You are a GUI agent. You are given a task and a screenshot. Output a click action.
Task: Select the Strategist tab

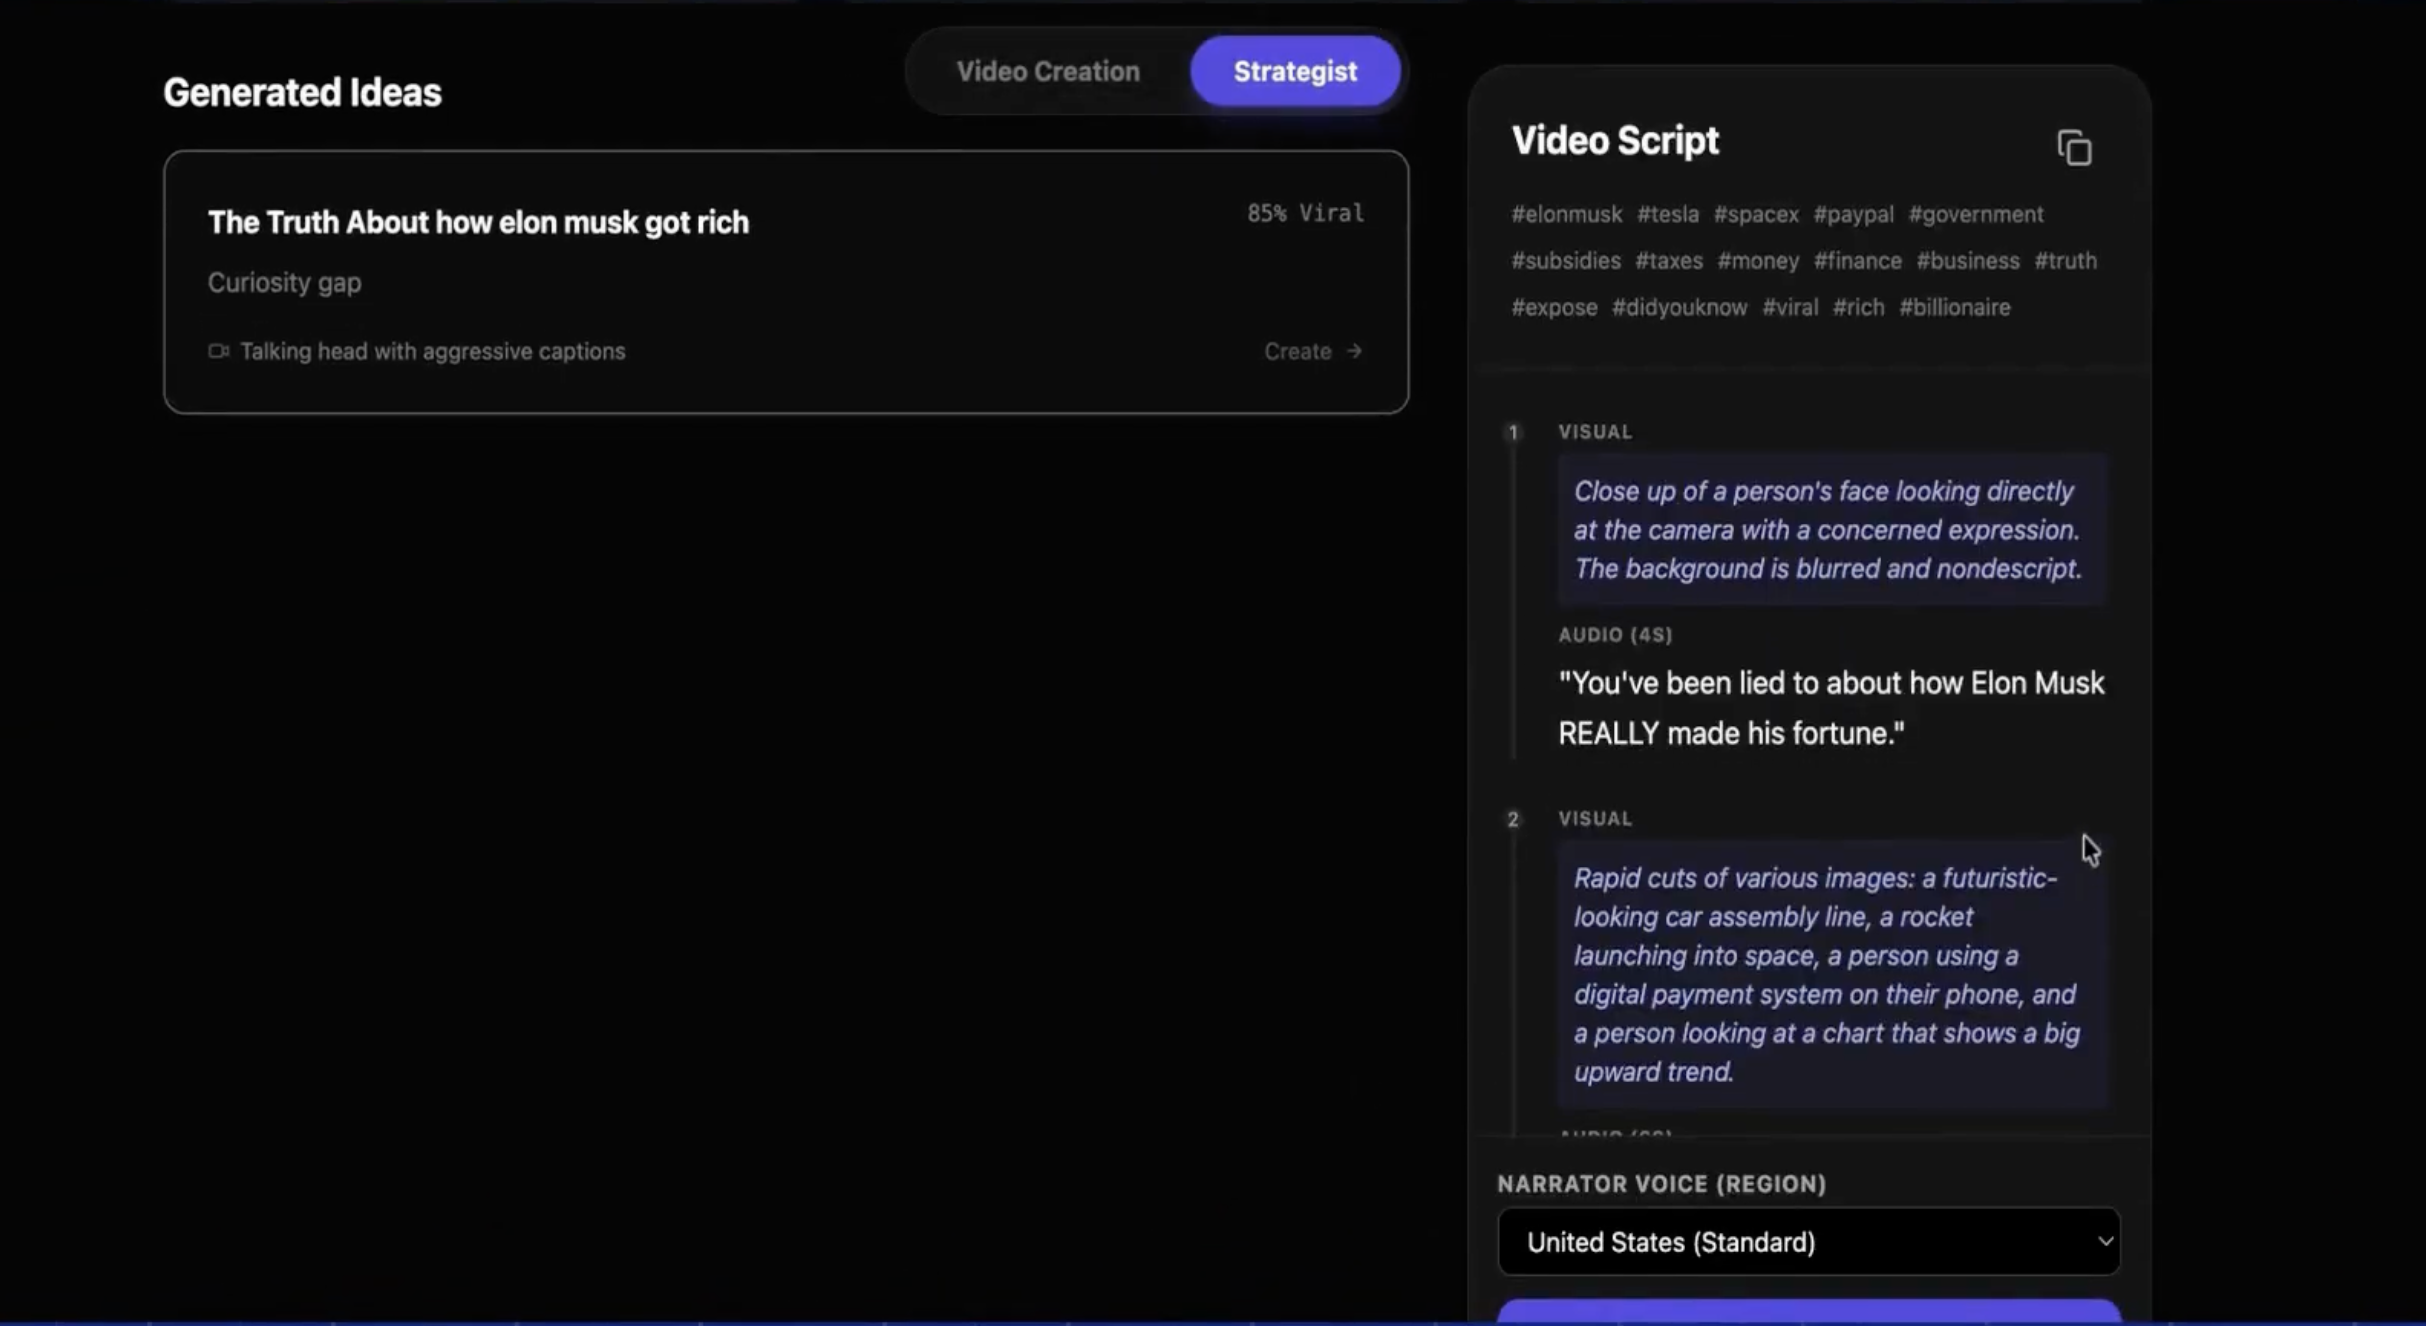(1294, 71)
